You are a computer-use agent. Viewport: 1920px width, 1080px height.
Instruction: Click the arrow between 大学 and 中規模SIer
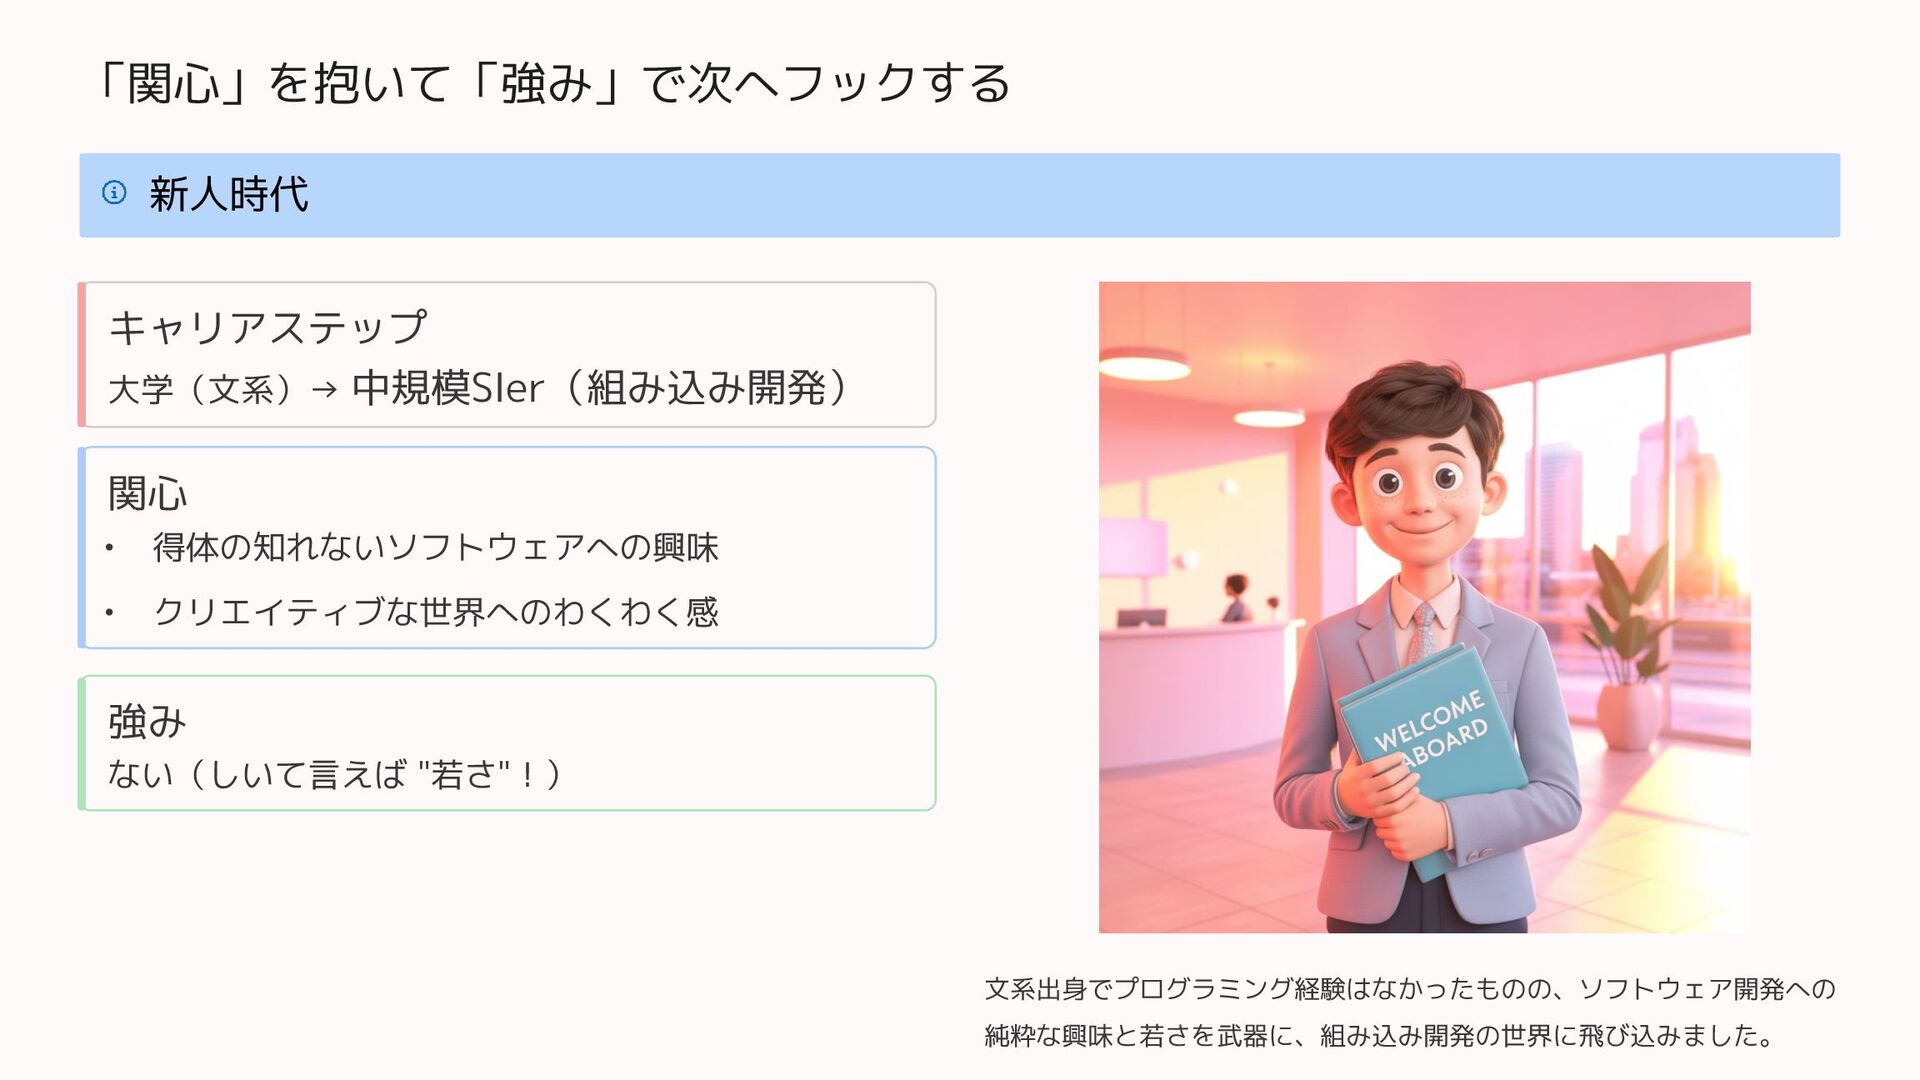324,390
